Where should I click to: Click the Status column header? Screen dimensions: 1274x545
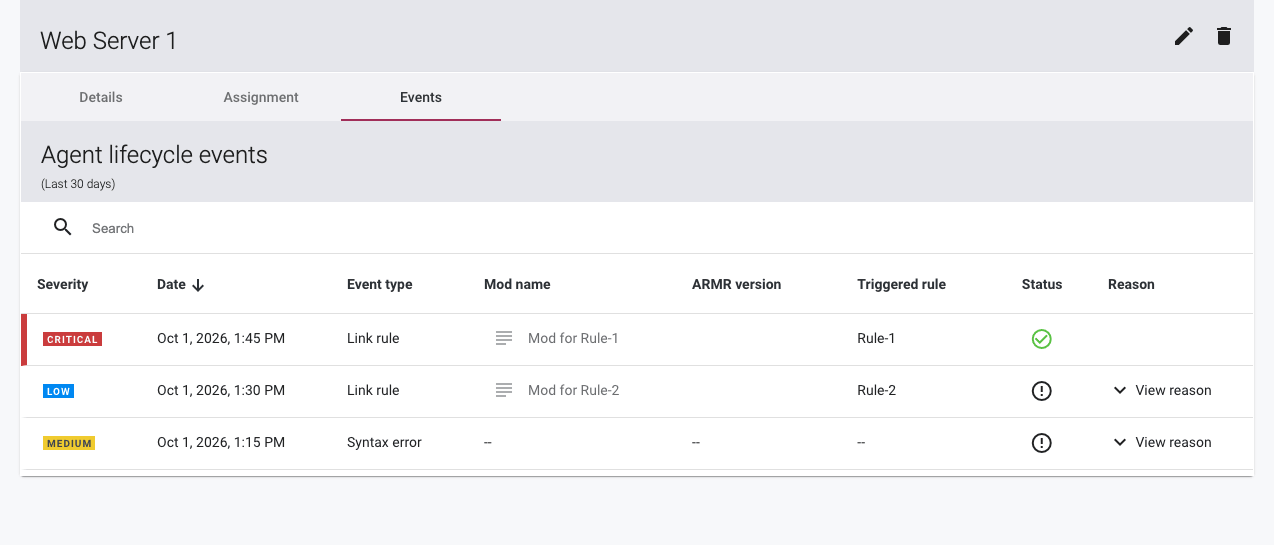pyautogui.click(x=1042, y=284)
